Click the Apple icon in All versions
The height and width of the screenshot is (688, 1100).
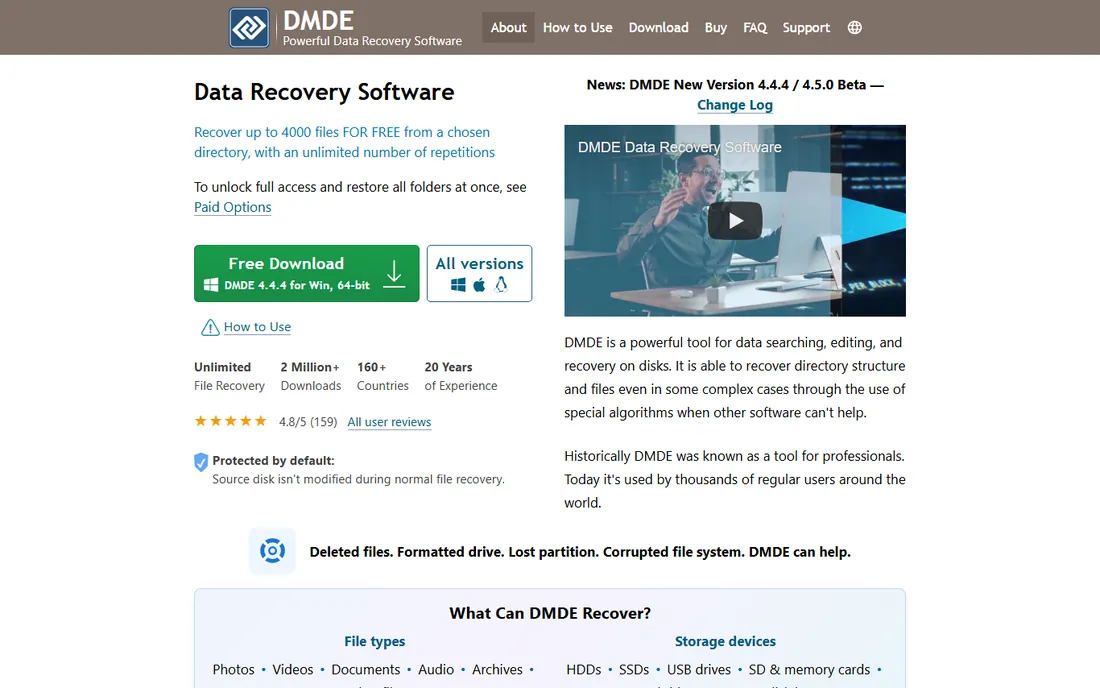pyautogui.click(x=479, y=285)
